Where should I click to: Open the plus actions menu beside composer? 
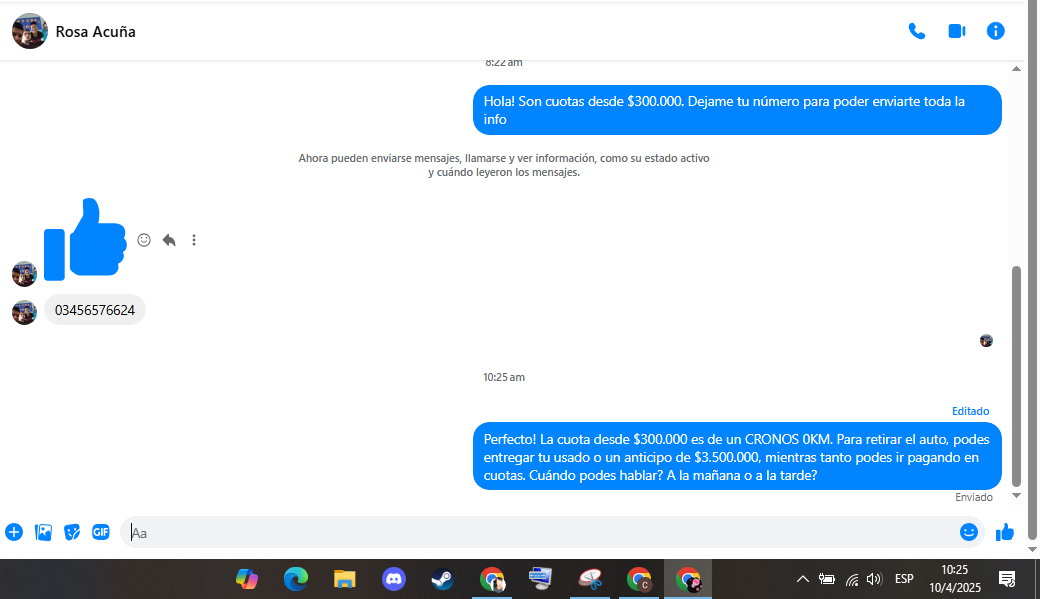click(14, 532)
